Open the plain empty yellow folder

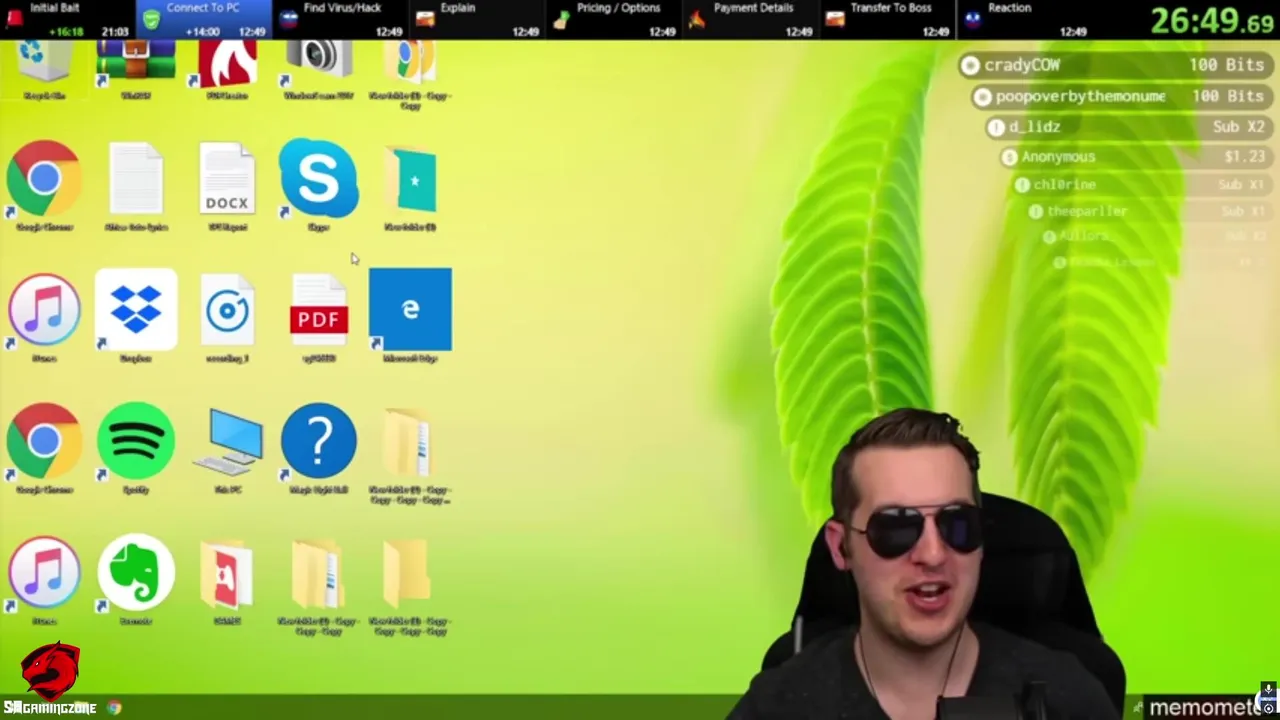coord(410,588)
